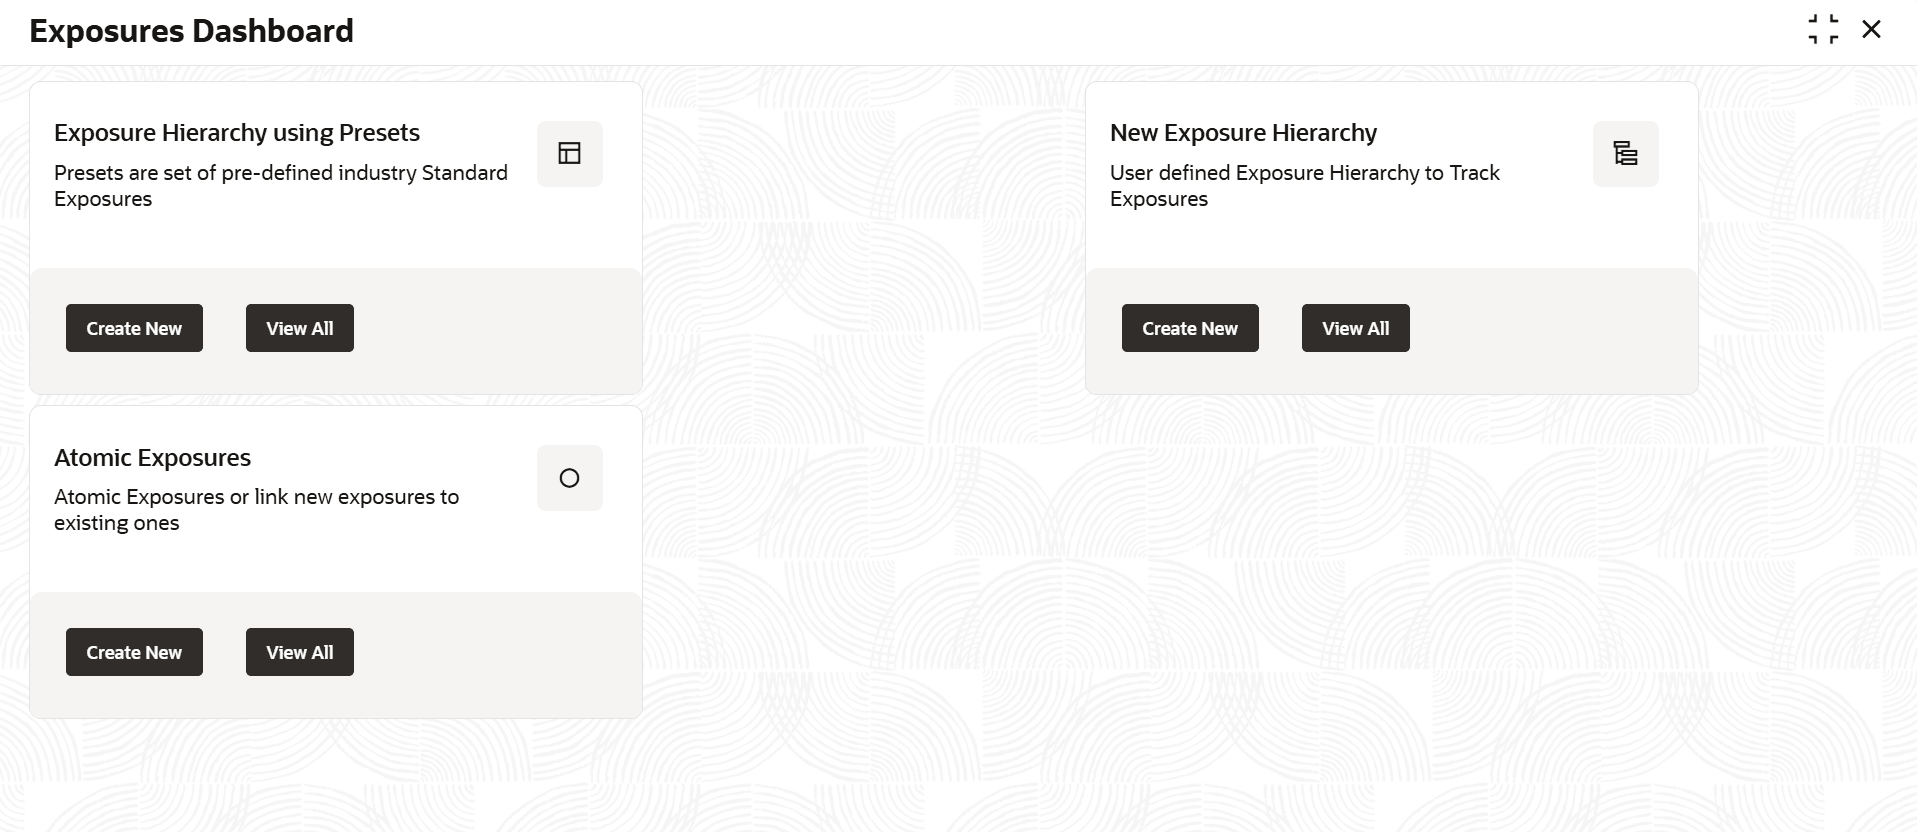1917x832 pixels.
Task: Click the New Exposure Hierarchy tree icon
Action: pos(1626,153)
